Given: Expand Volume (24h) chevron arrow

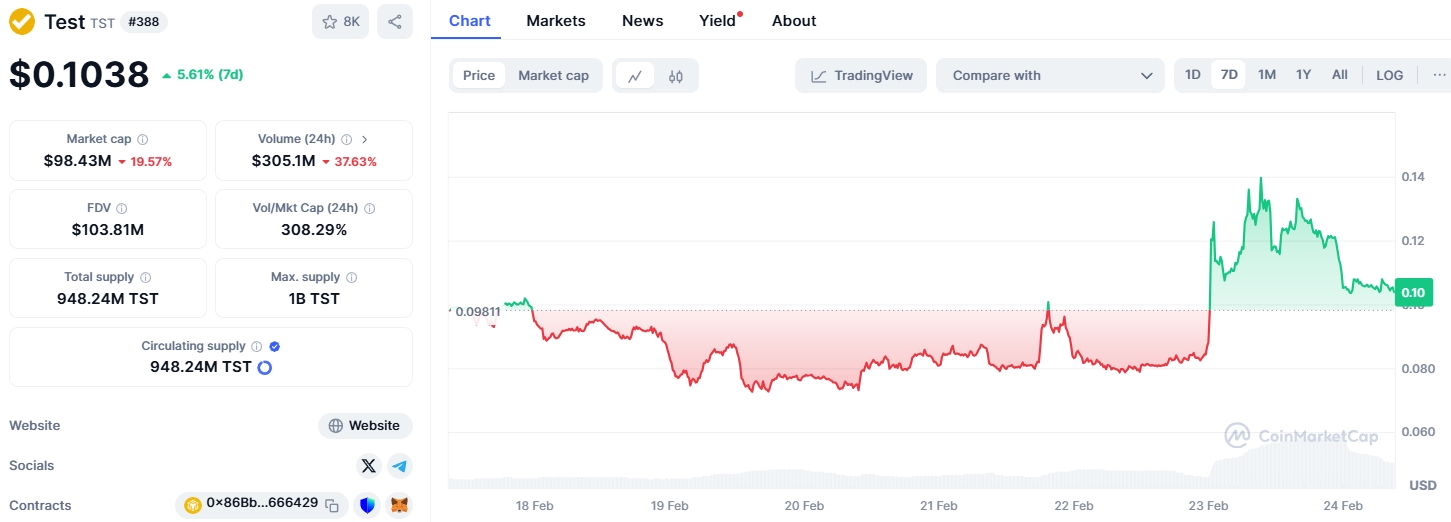Looking at the screenshot, I should [x=364, y=140].
